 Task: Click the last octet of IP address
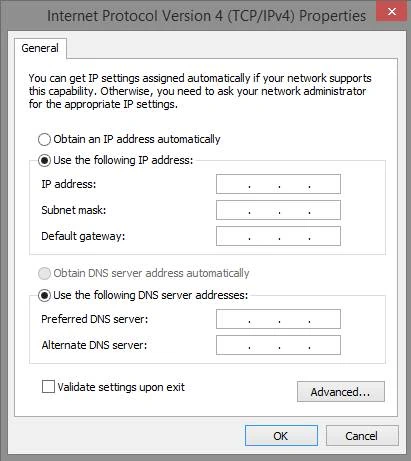click(x=325, y=184)
